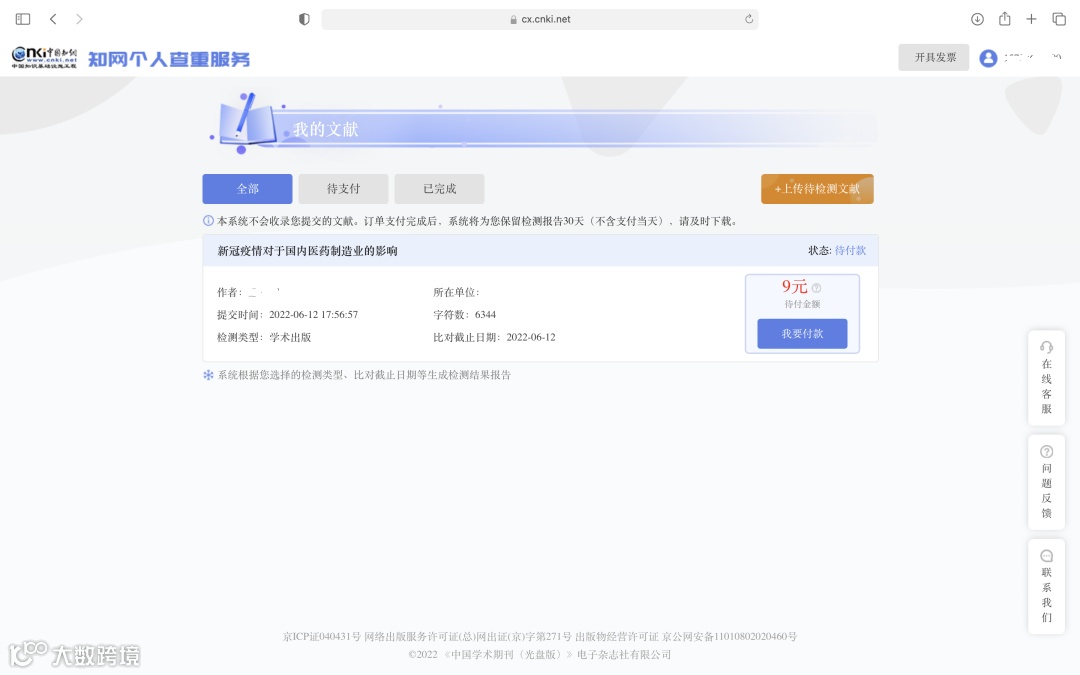Open the Safari downloads icon
This screenshot has width=1080, height=675.
point(977,19)
